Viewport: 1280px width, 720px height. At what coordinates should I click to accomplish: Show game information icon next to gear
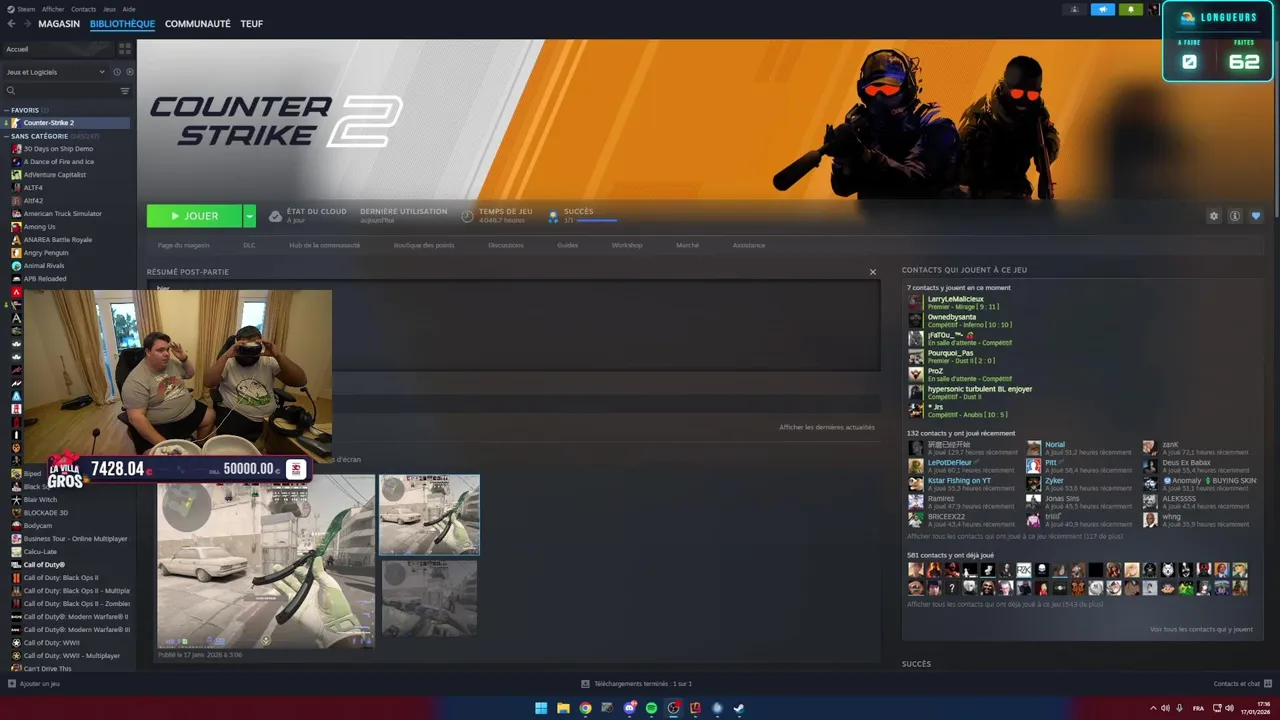[x=1235, y=216]
